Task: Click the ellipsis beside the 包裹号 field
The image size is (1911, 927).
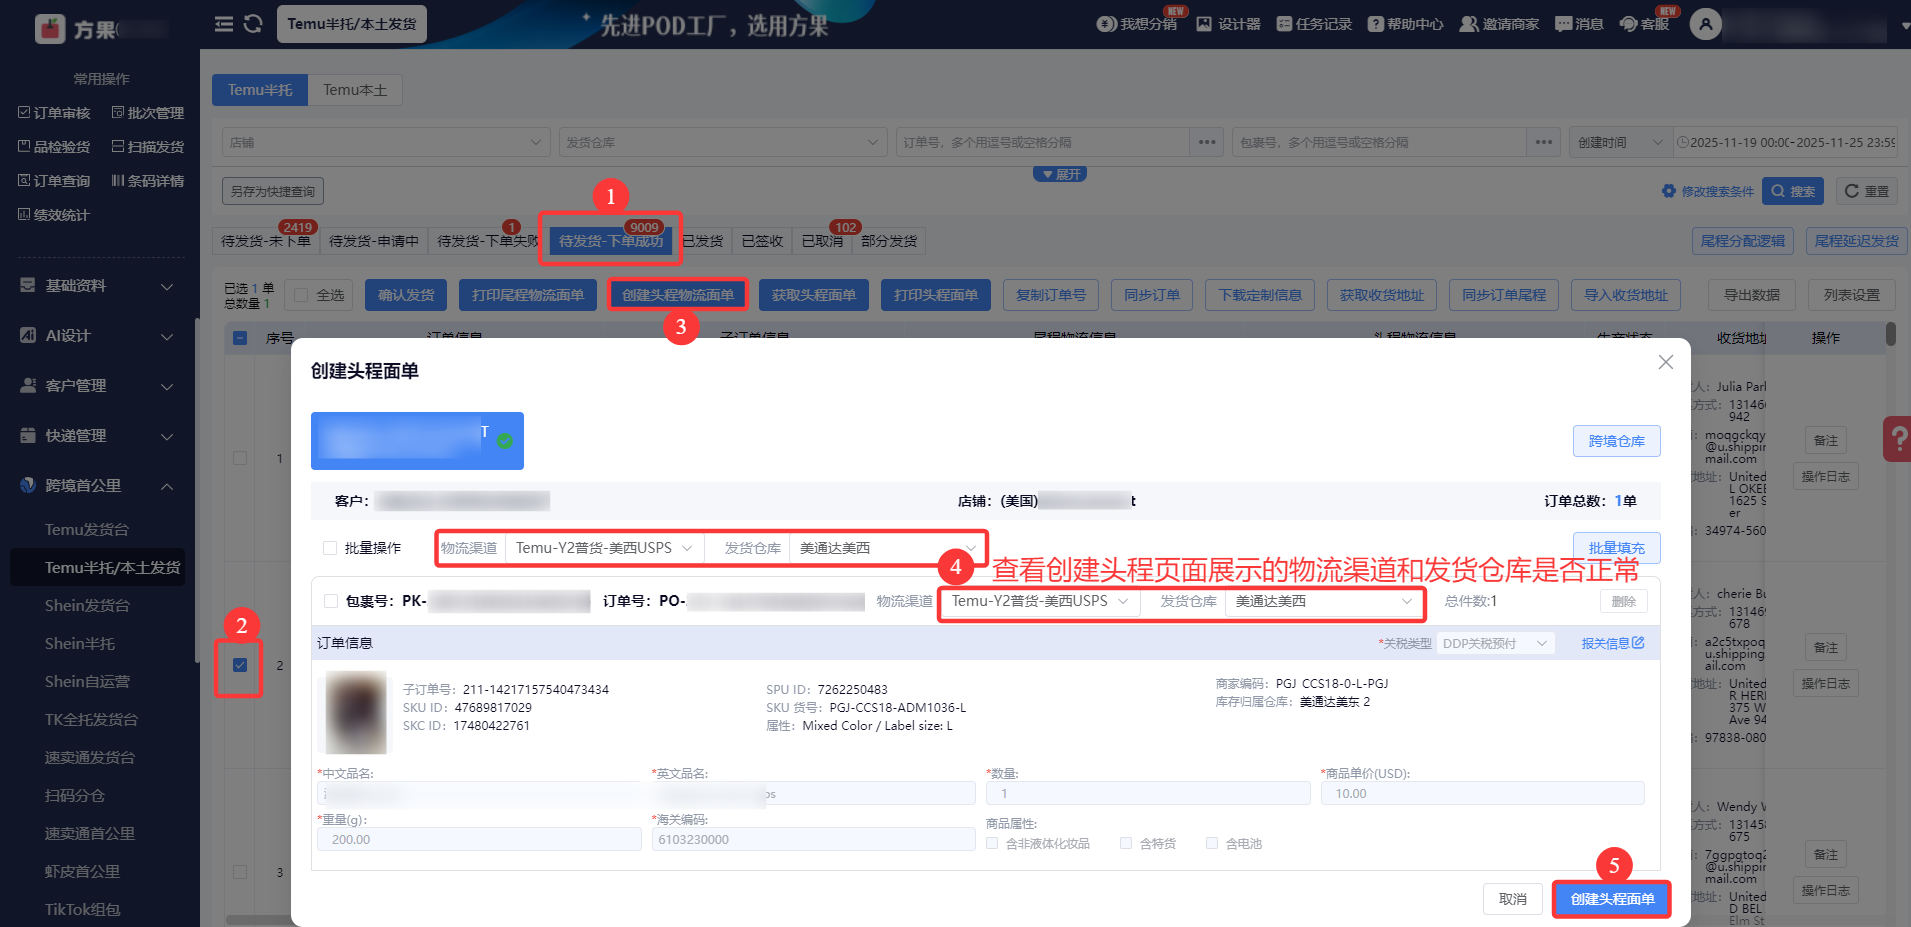Action: [x=1544, y=142]
